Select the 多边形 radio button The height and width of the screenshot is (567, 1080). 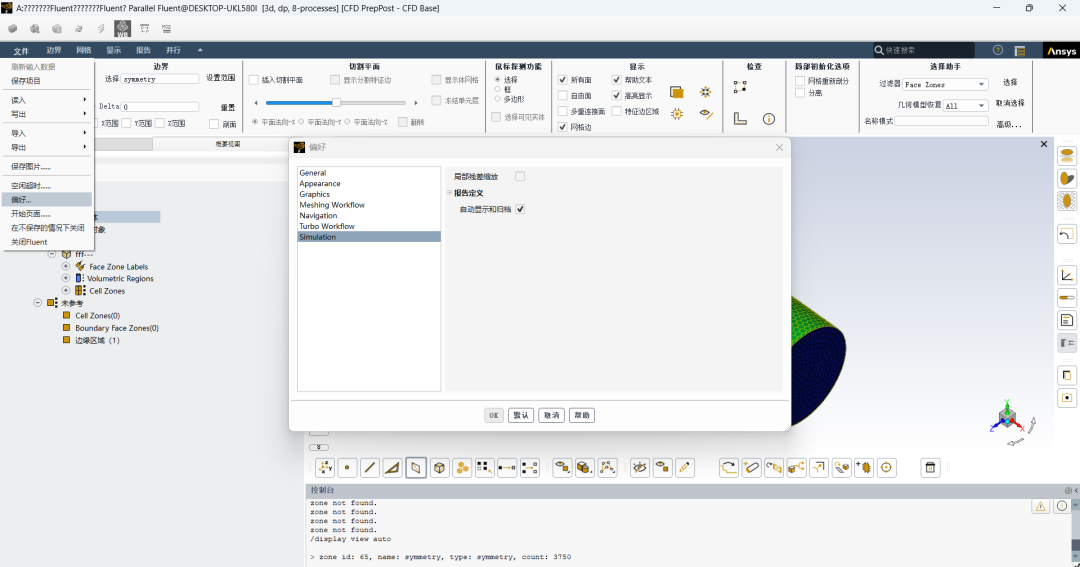tap(497, 99)
